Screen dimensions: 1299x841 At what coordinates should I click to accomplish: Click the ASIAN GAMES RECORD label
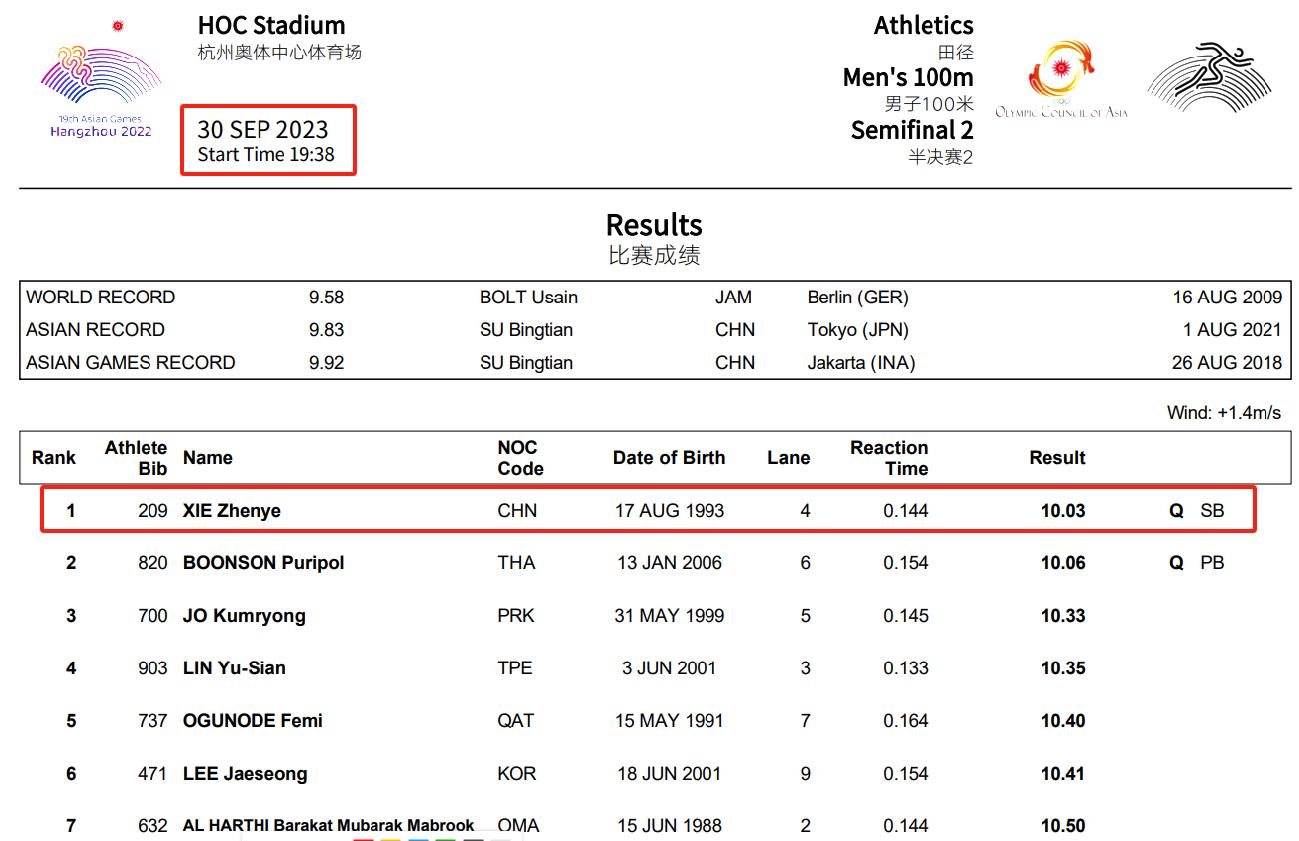[x=130, y=362]
